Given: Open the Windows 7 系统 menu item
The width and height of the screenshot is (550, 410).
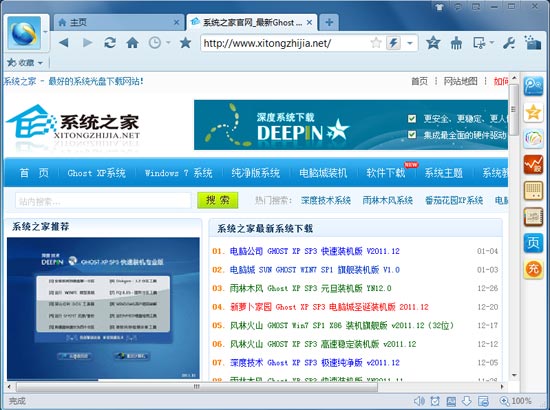Looking at the screenshot, I should 178,173.
